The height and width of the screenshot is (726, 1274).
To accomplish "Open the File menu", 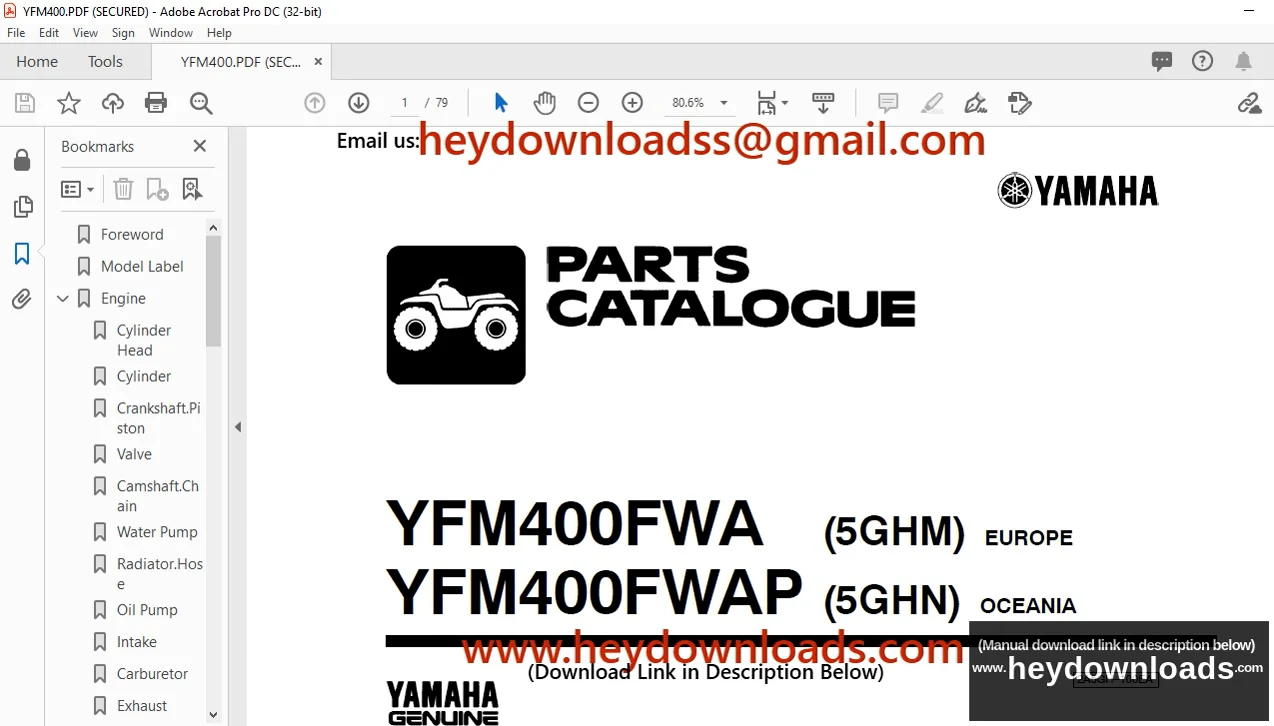I will [x=16, y=32].
